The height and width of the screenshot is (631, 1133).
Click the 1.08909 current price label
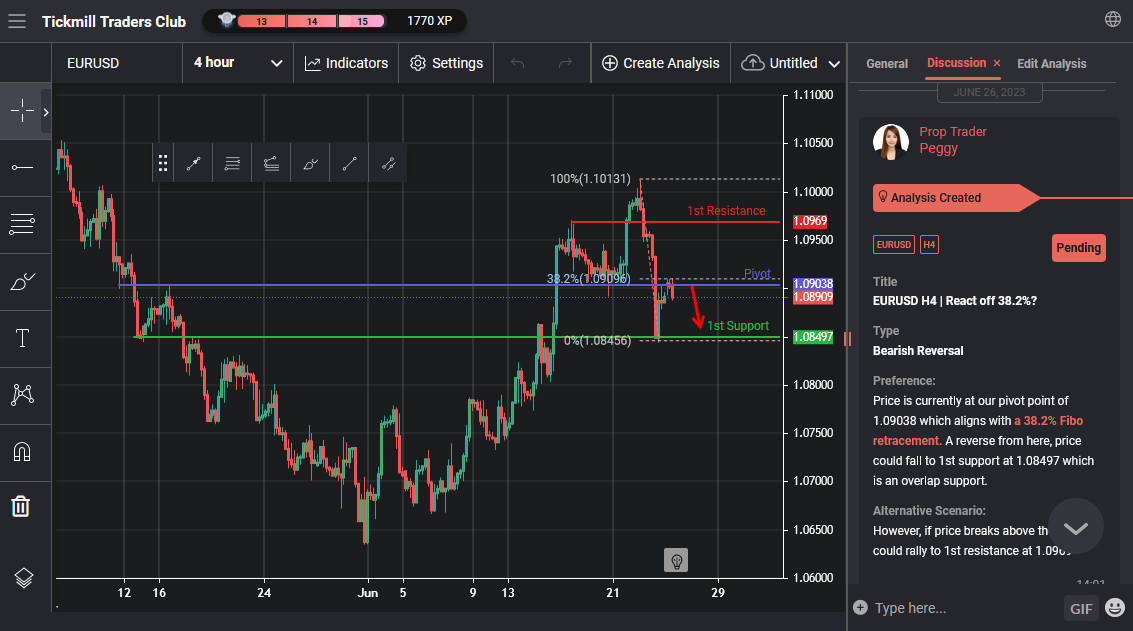pyautogui.click(x=813, y=297)
